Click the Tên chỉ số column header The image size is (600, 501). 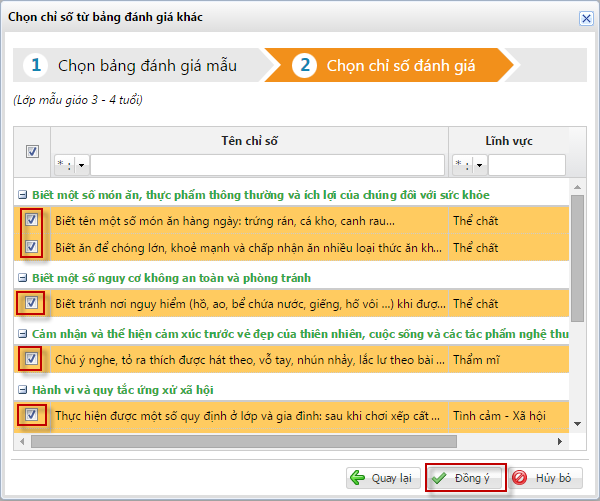249,140
